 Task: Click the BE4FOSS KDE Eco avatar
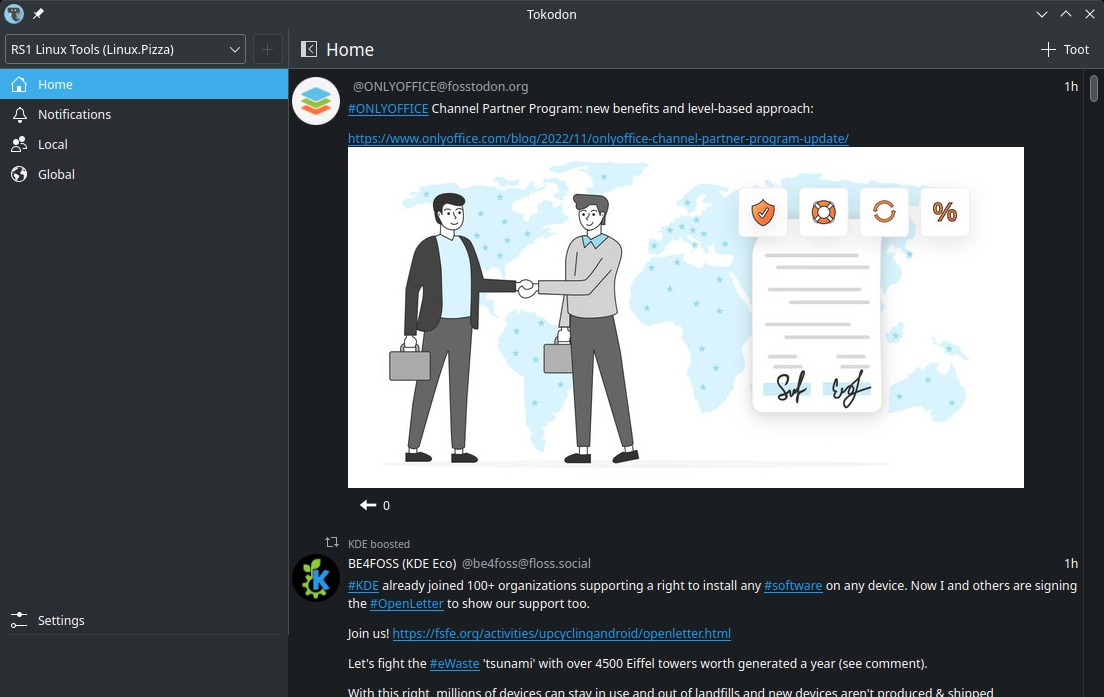(316, 578)
